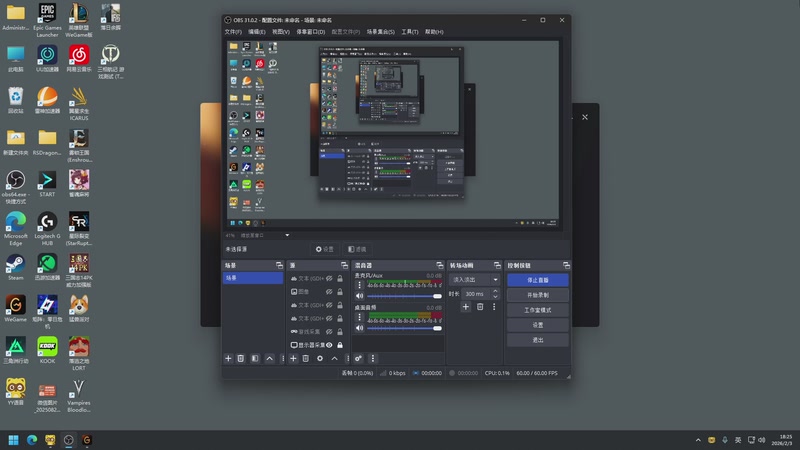Show the 游戏采集 source via eye icon
Viewport: 800px width, 450px height.
click(x=329, y=332)
